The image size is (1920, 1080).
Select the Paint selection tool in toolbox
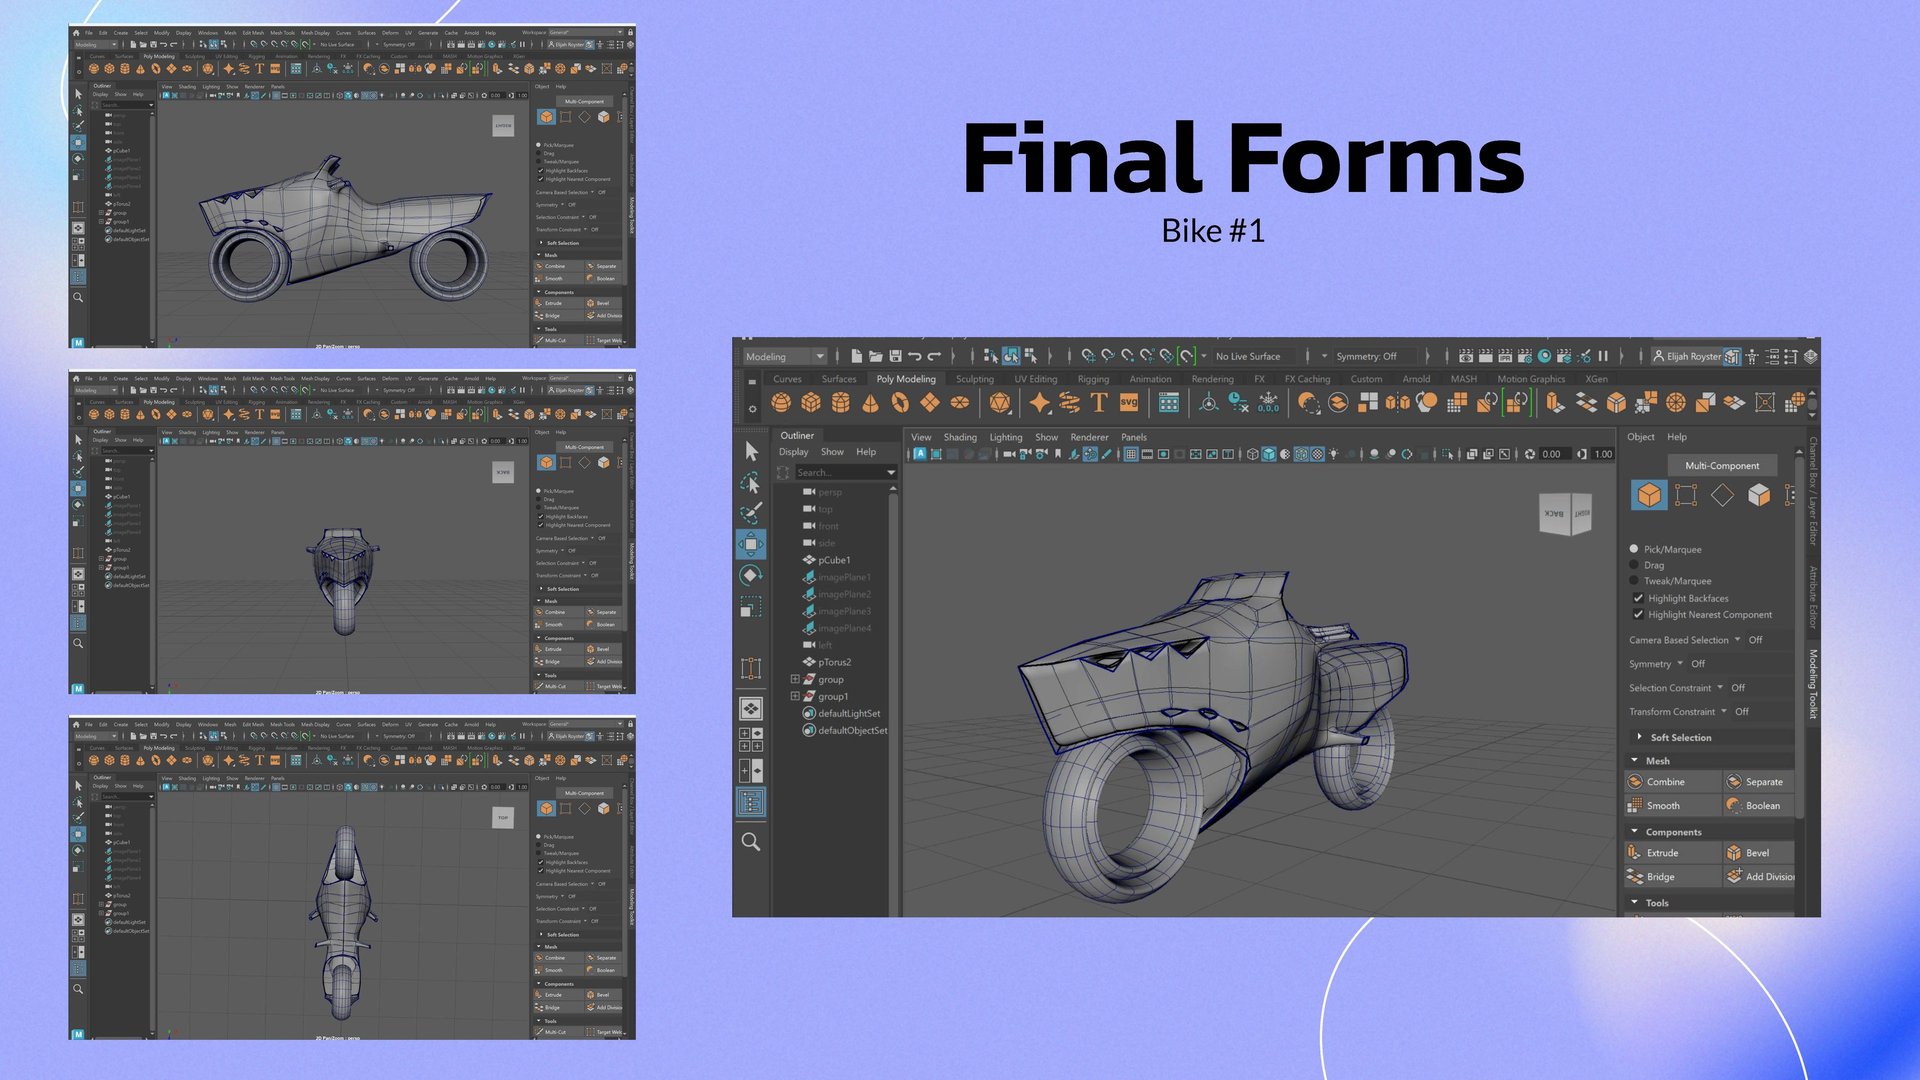tap(751, 514)
